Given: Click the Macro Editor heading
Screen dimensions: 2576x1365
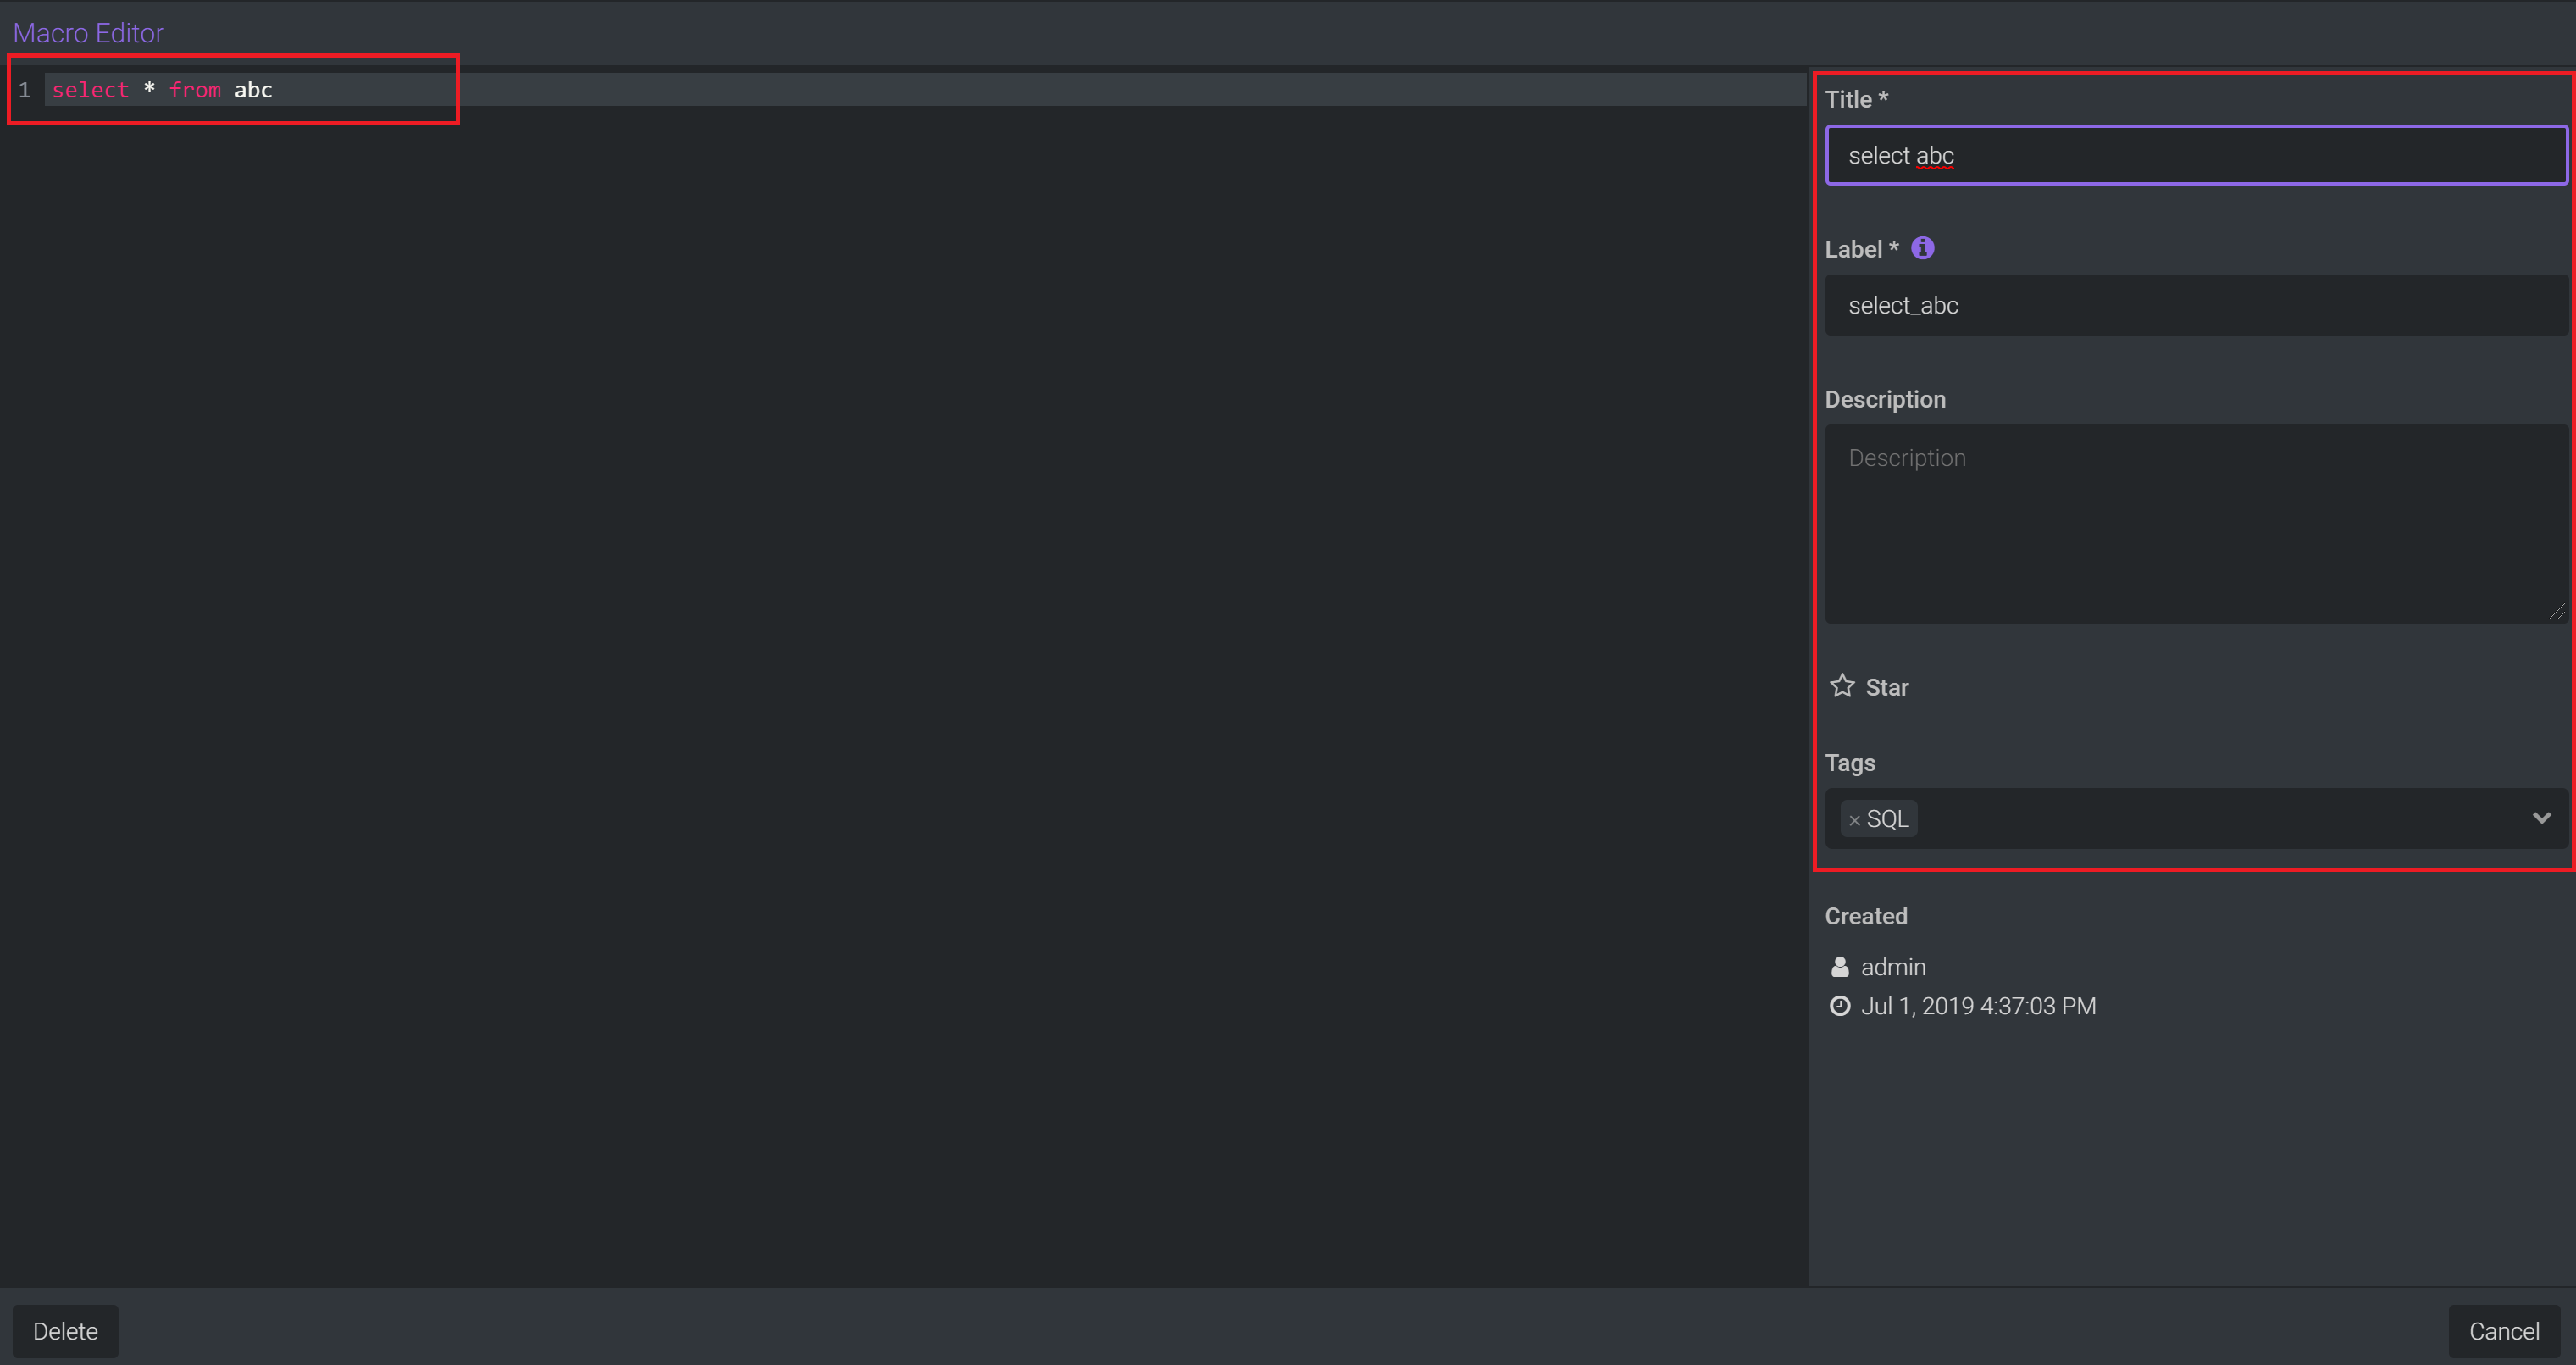Looking at the screenshot, I should (x=88, y=33).
